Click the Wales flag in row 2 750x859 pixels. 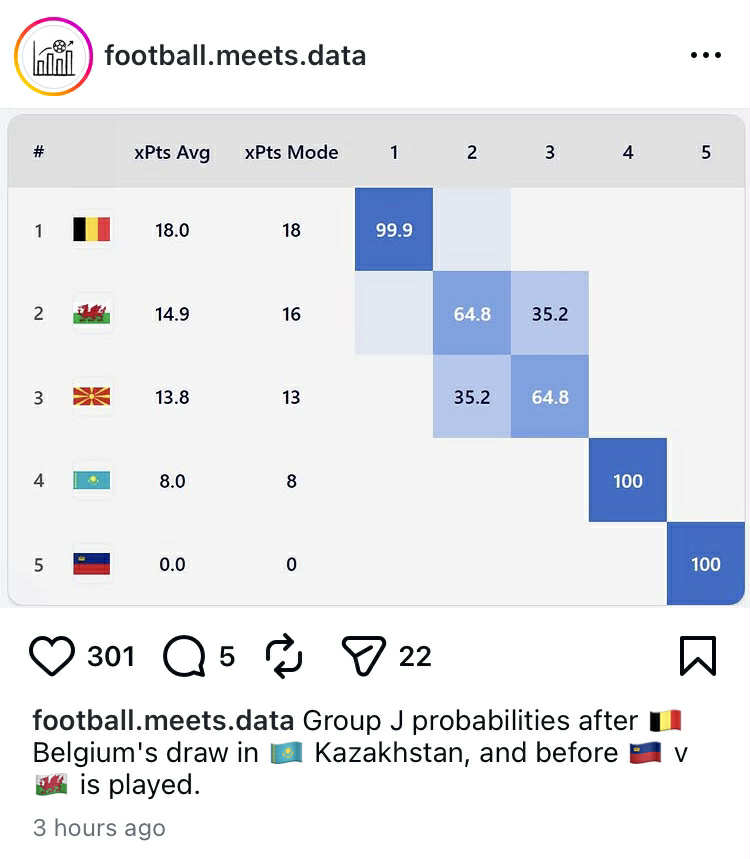[x=92, y=314]
